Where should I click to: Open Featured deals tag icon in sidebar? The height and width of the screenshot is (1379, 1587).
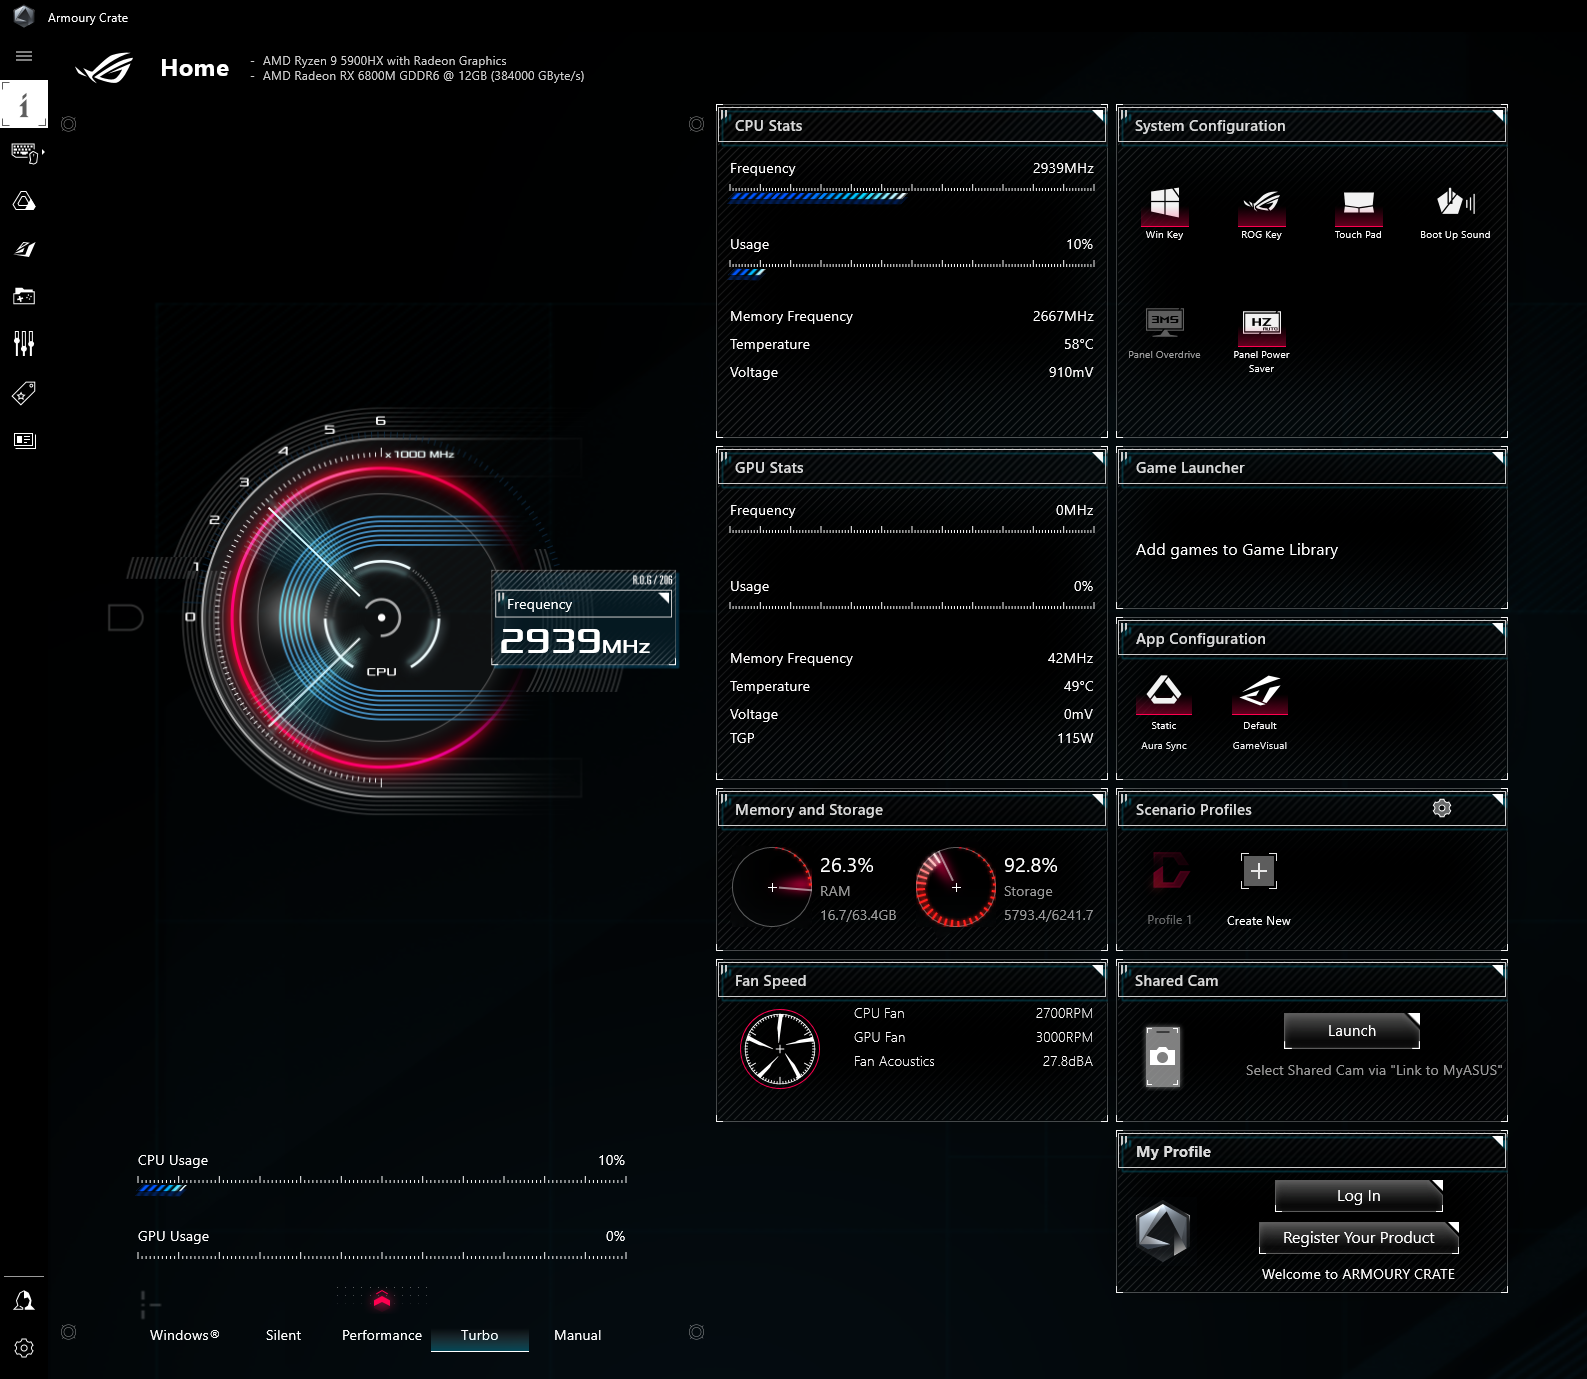[x=24, y=392]
